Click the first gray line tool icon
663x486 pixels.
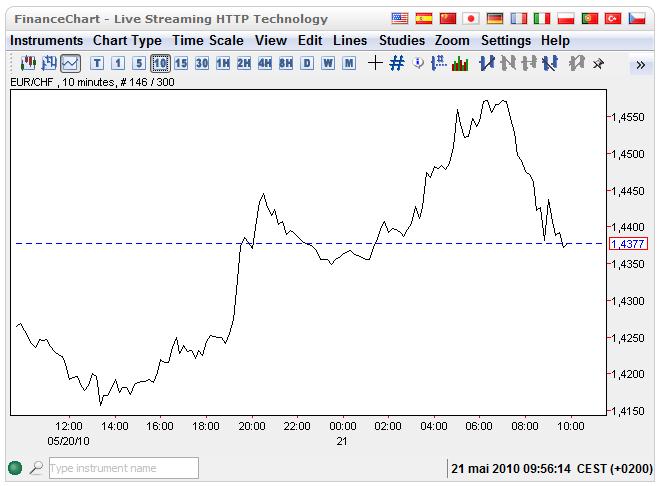pyautogui.click(x=508, y=63)
